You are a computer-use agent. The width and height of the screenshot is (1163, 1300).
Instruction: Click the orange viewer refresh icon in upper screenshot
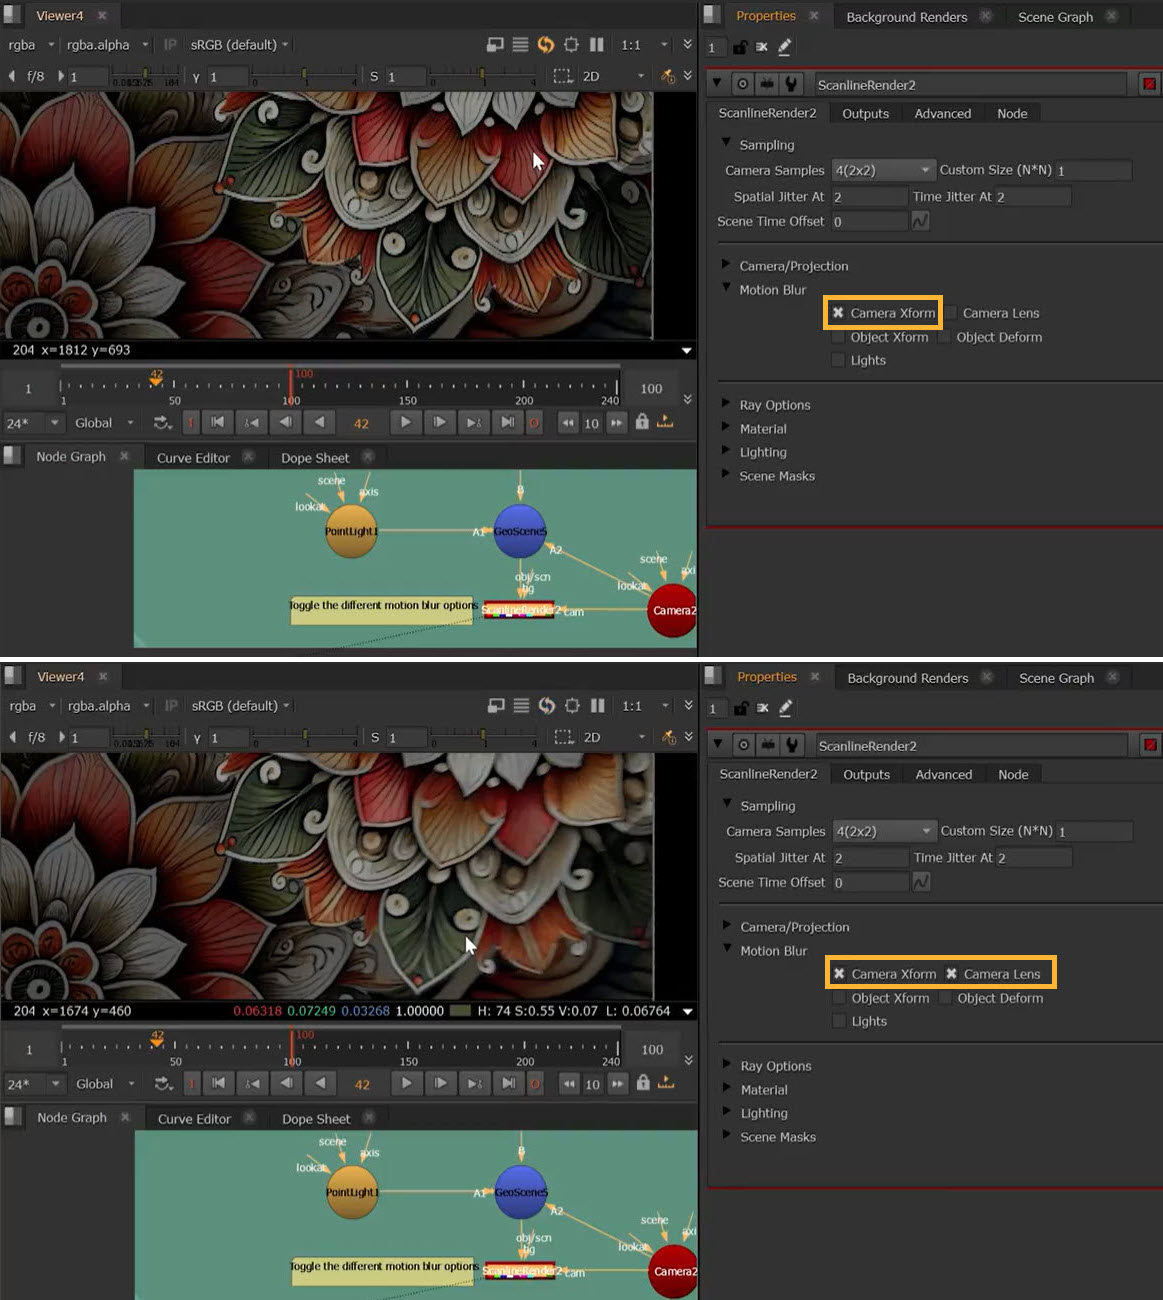coord(546,44)
